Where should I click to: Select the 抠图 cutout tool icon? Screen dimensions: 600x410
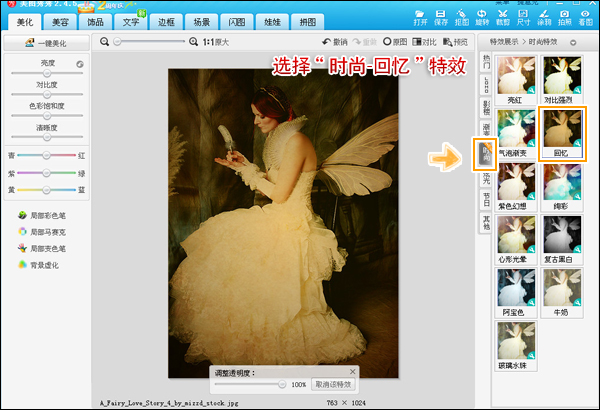(x=462, y=13)
